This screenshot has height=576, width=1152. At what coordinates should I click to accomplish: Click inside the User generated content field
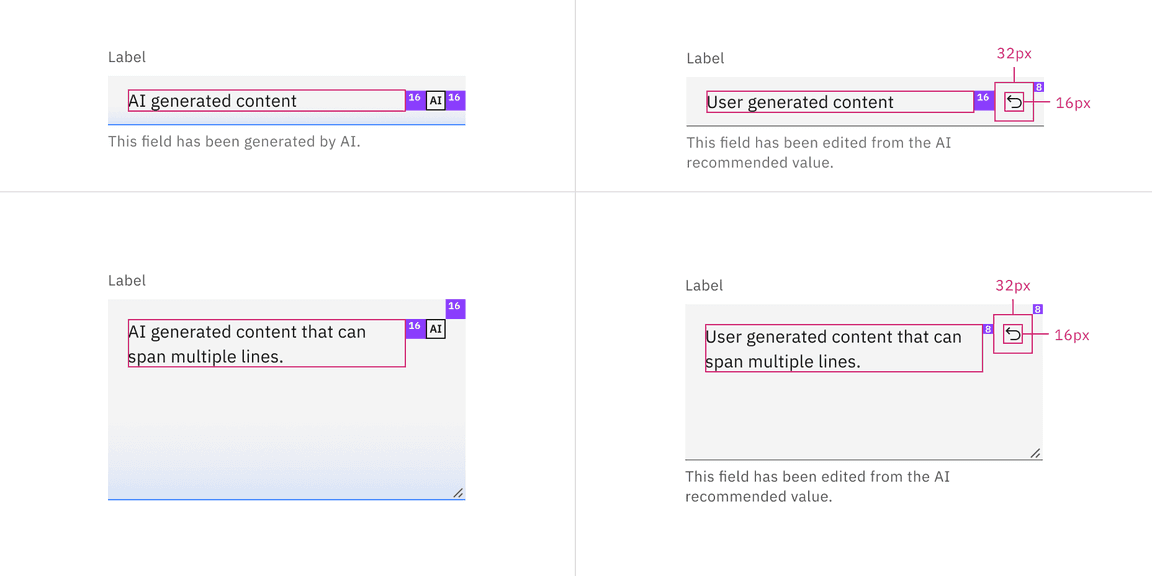(800, 102)
